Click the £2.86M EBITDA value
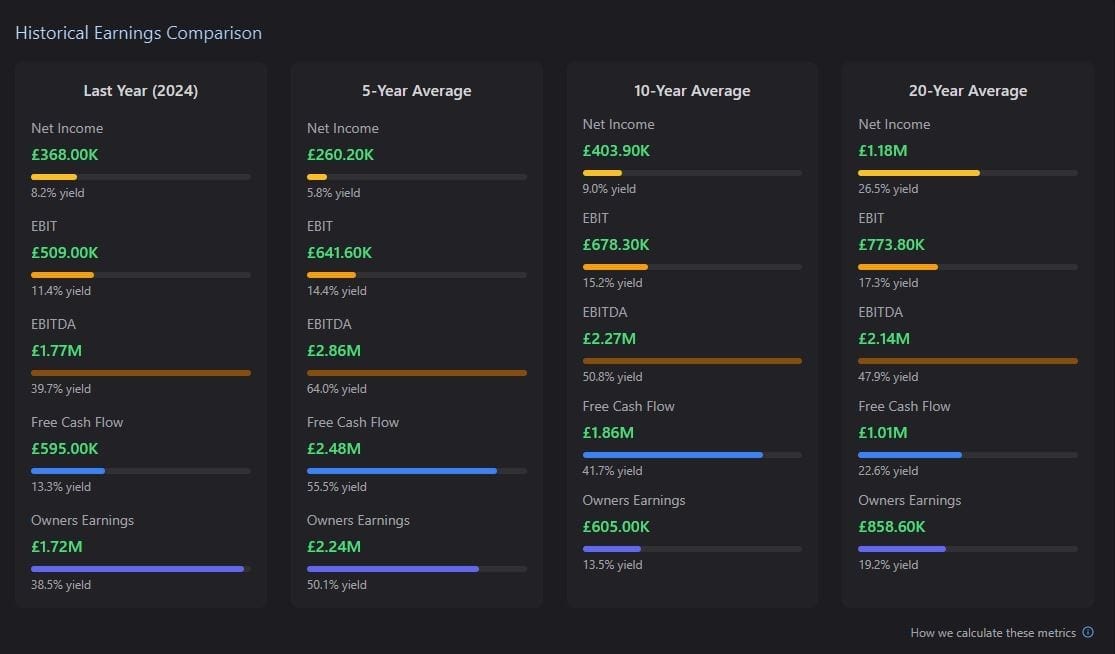 [x=334, y=350]
